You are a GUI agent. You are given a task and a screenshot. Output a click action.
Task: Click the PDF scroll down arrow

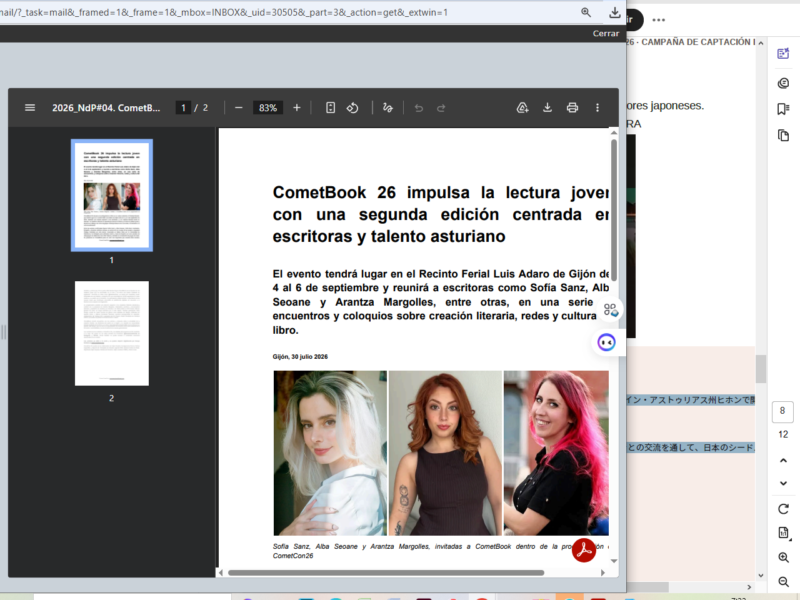[614, 561]
